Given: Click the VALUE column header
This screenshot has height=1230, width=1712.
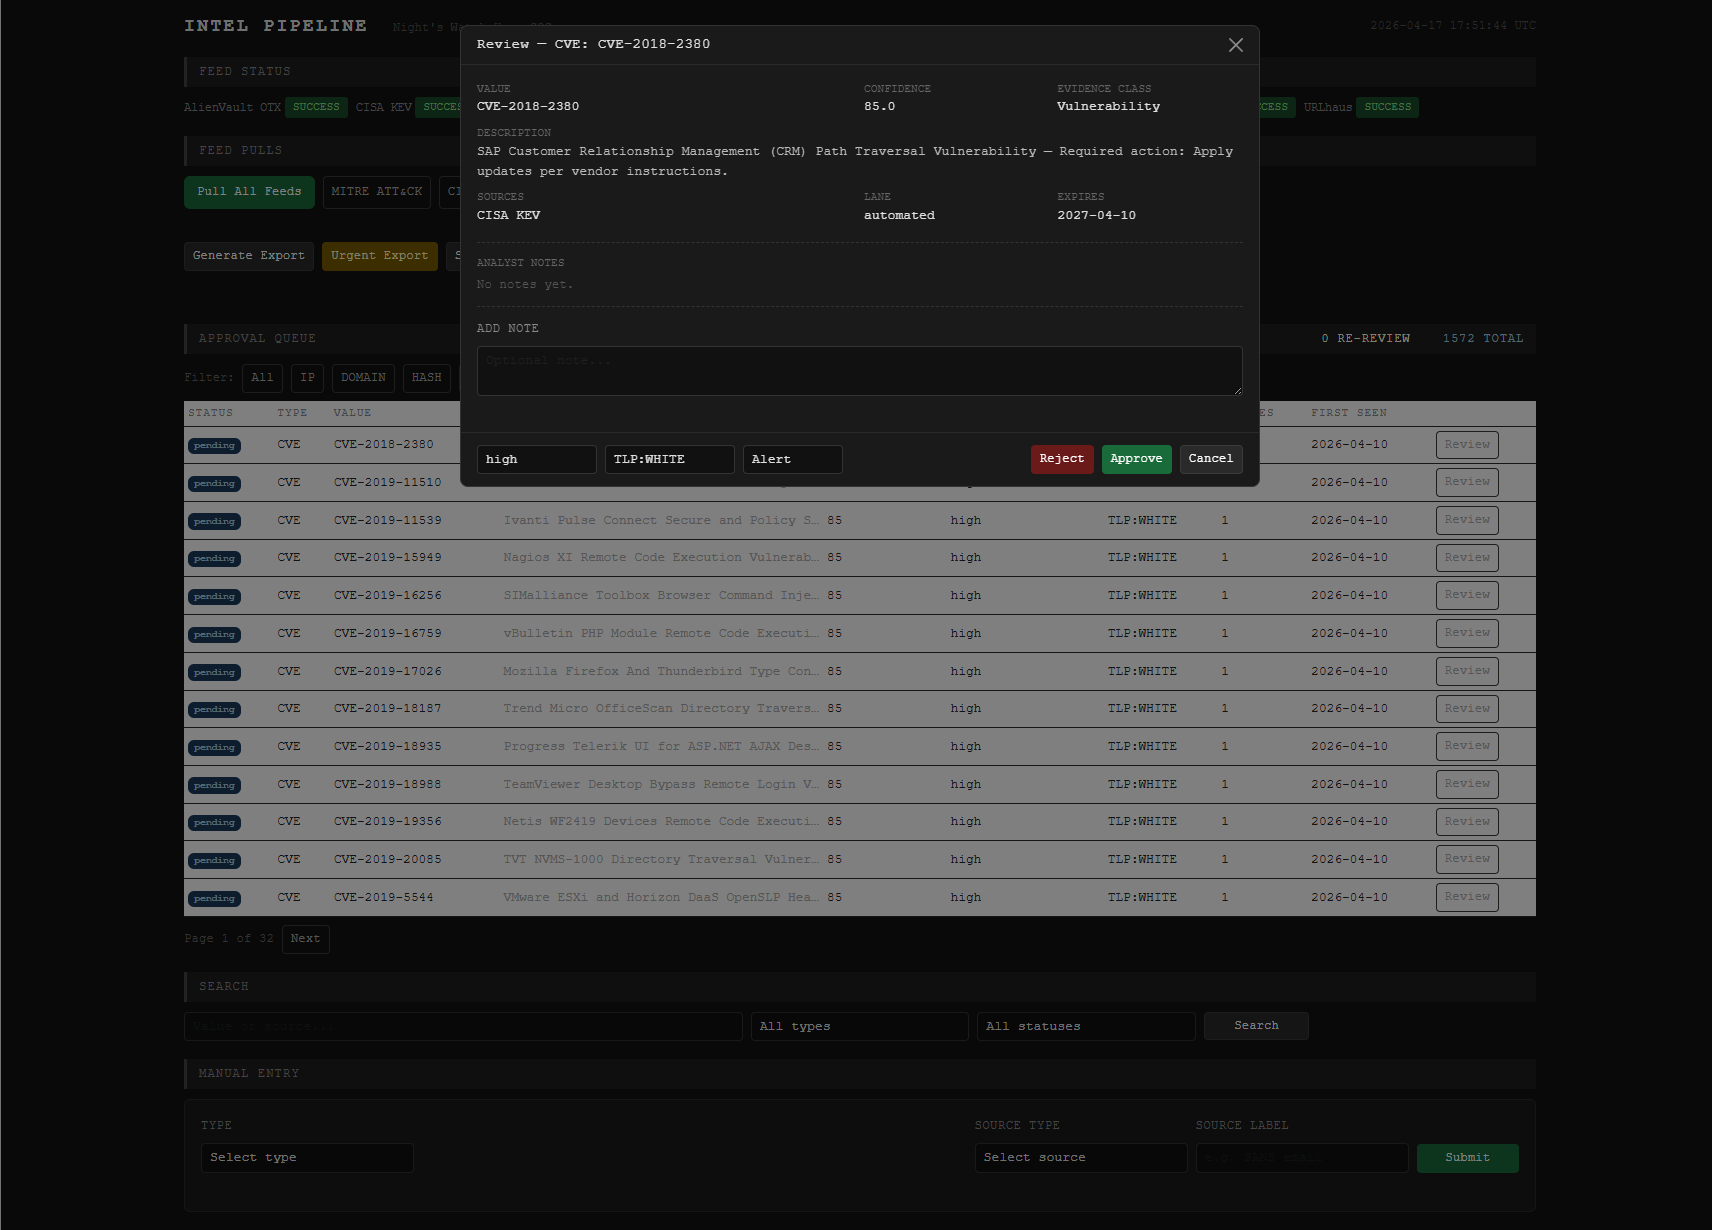Looking at the screenshot, I should pos(352,413).
